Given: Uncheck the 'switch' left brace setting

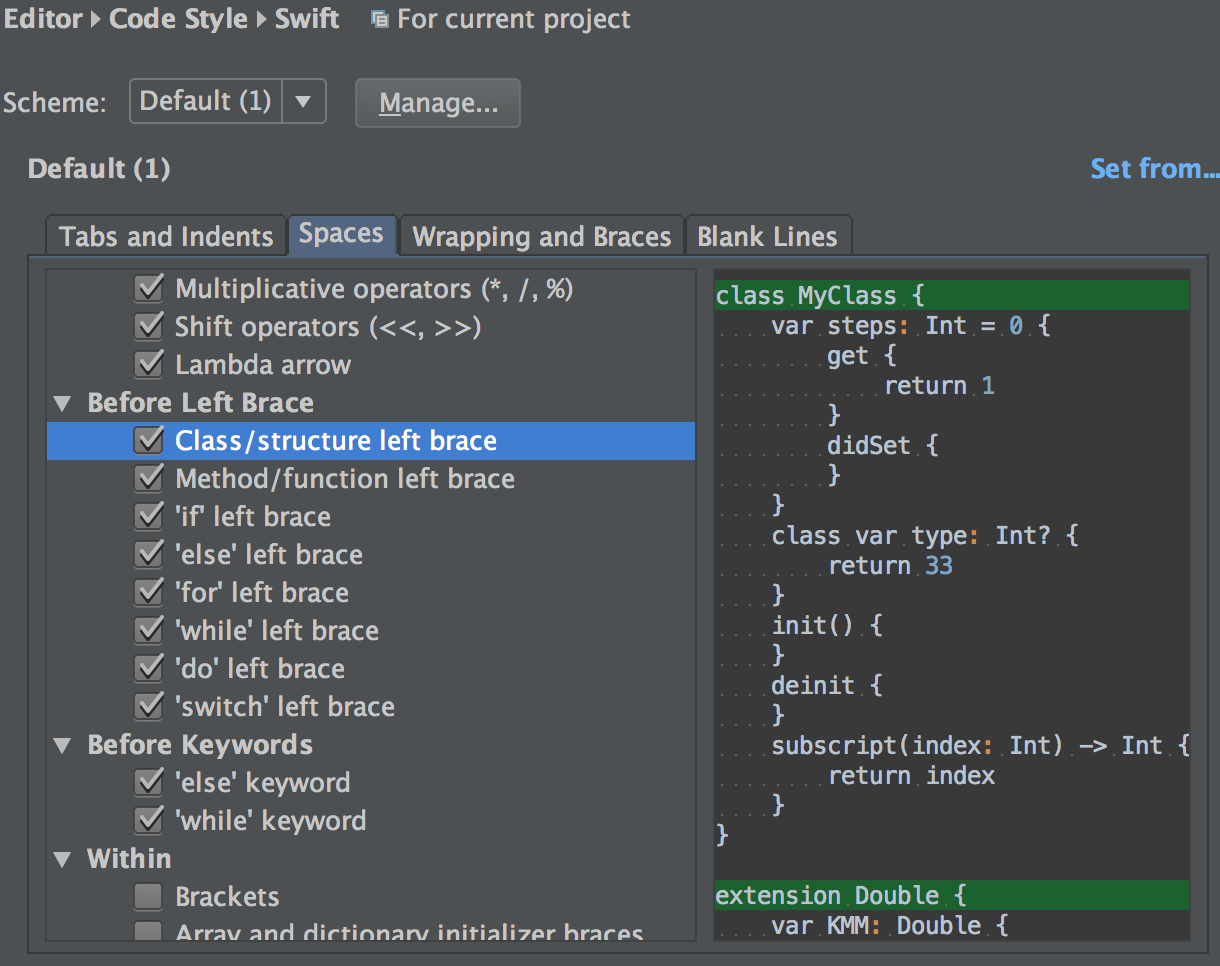Looking at the screenshot, I should click(x=148, y=706).
